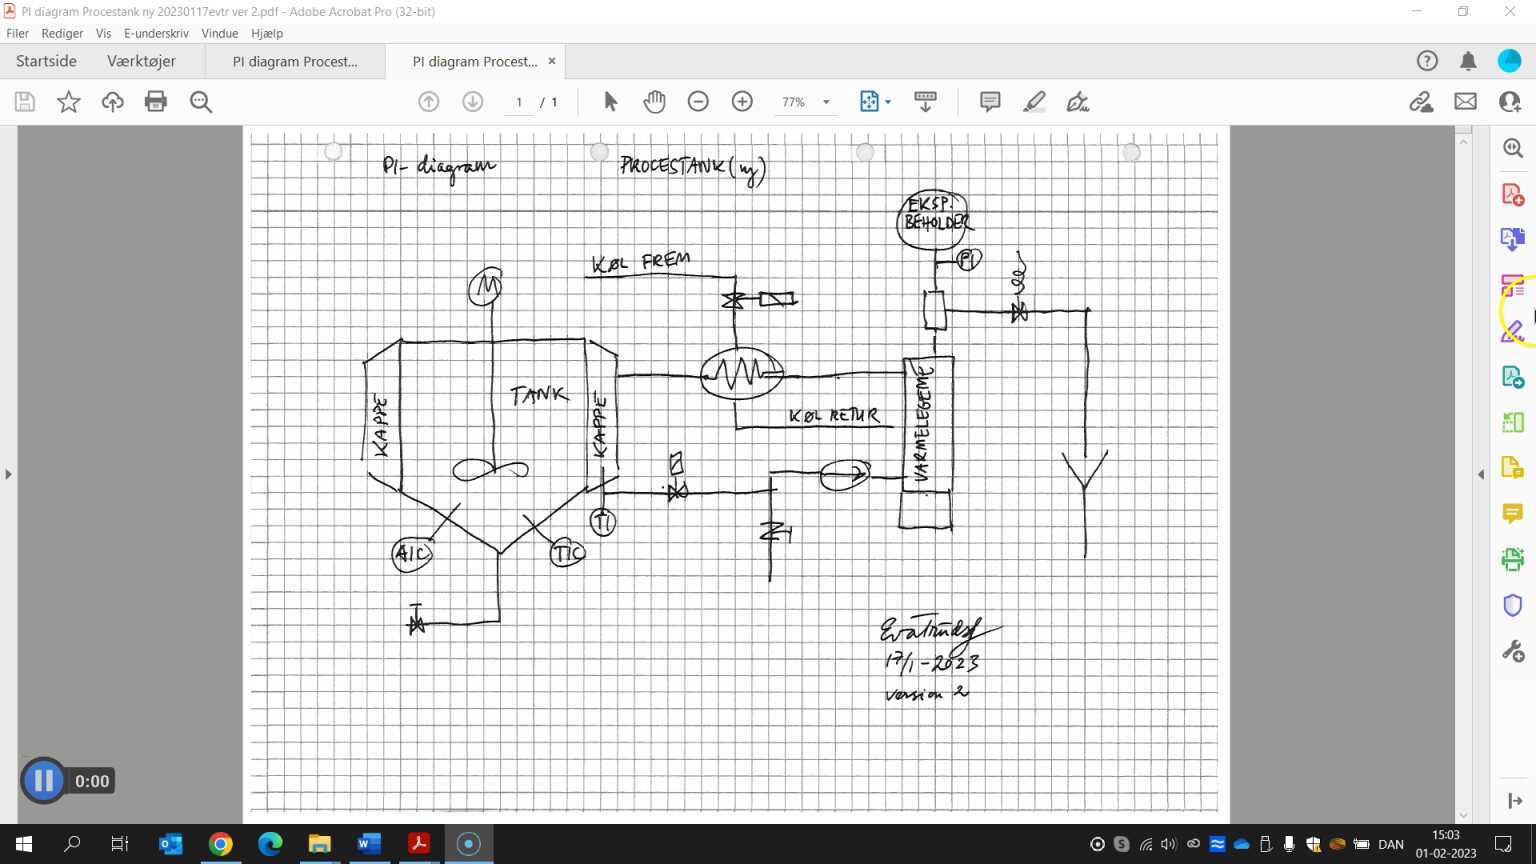Toggle the Selection arrow tool
Screen dimensions: 1536x864
click(609, 101)
